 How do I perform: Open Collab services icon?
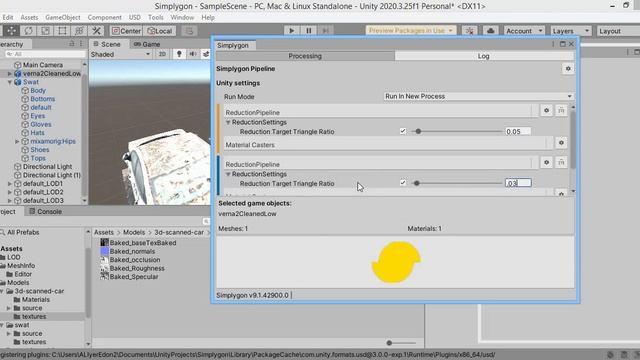coord(470,31)
